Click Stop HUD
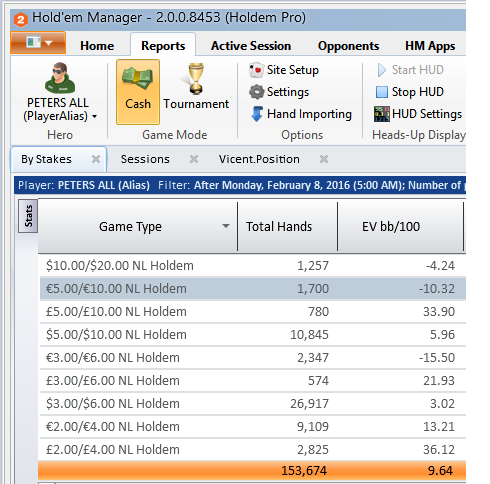 click(410, 92)
